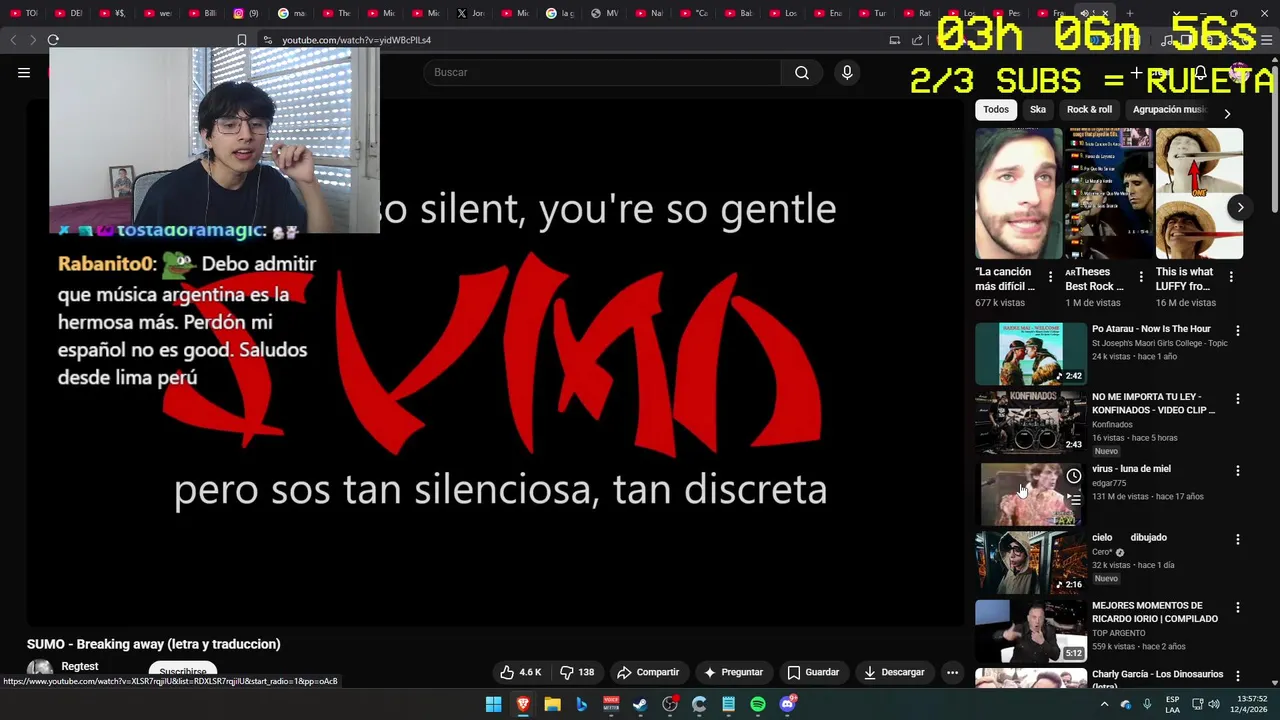This screenshot has width=1280, height=720.
Task: Open options for Ricardo Iorio compilation
Action: 1237,607
